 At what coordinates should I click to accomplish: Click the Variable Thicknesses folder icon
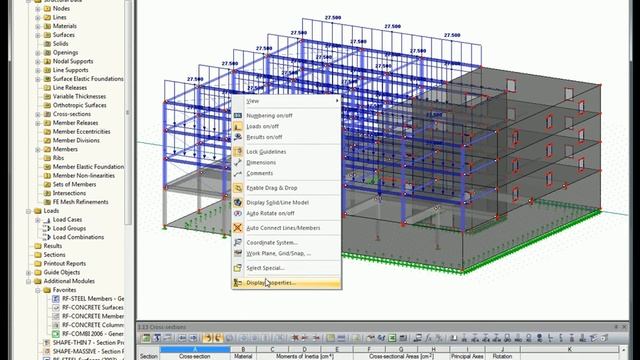[x=47, y=96]
